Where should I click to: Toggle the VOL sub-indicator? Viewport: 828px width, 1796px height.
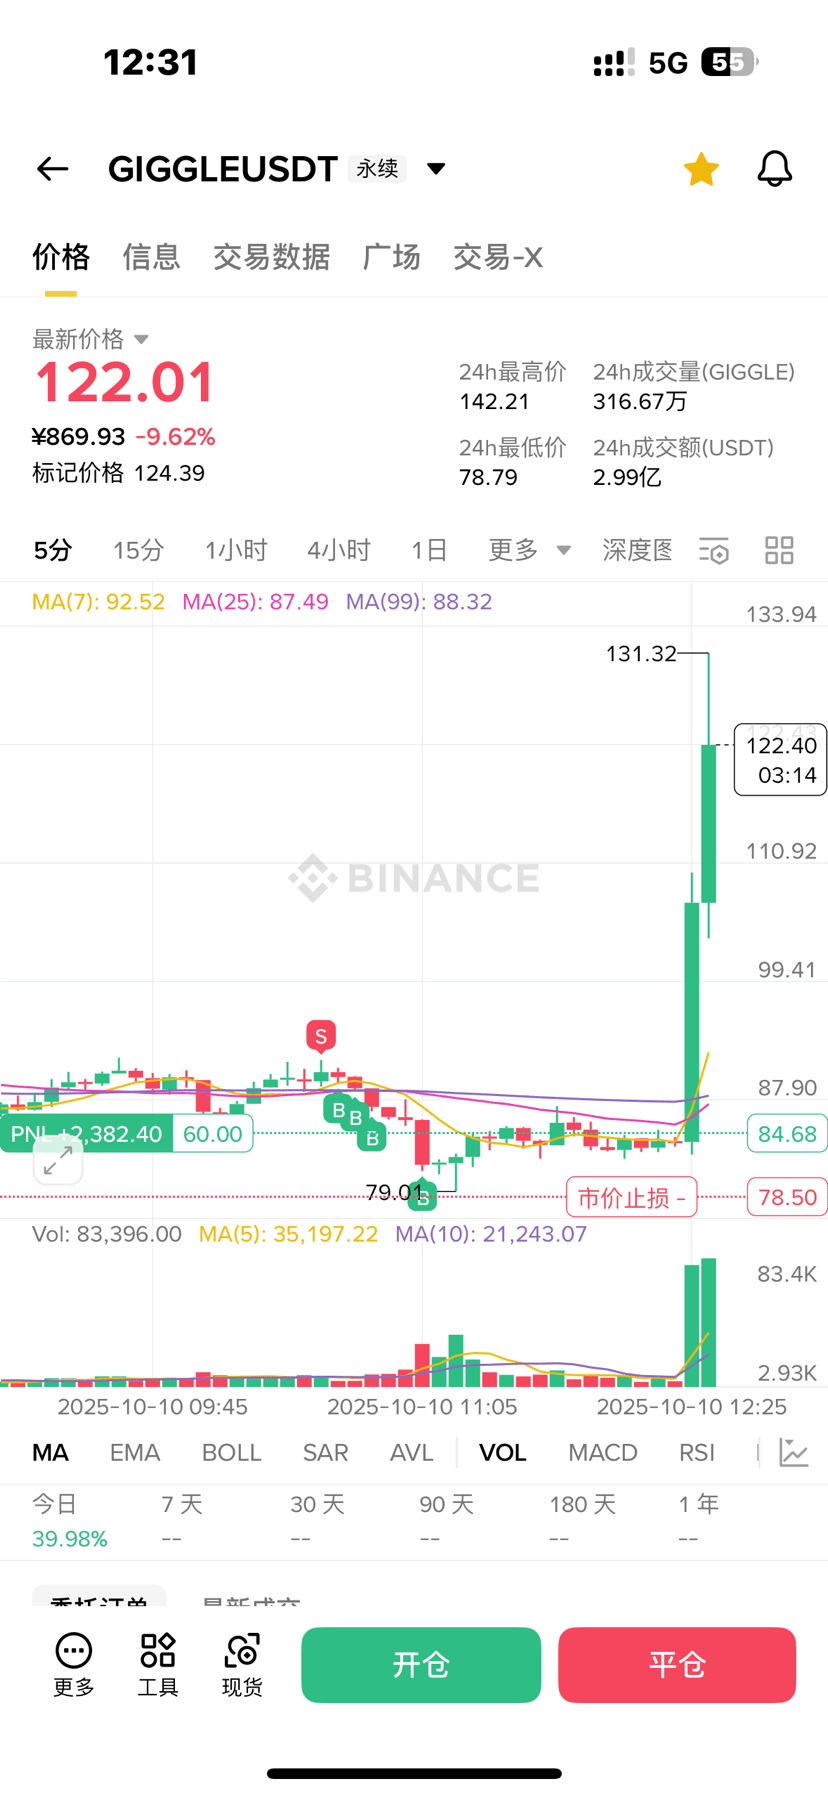[502, 1453]
